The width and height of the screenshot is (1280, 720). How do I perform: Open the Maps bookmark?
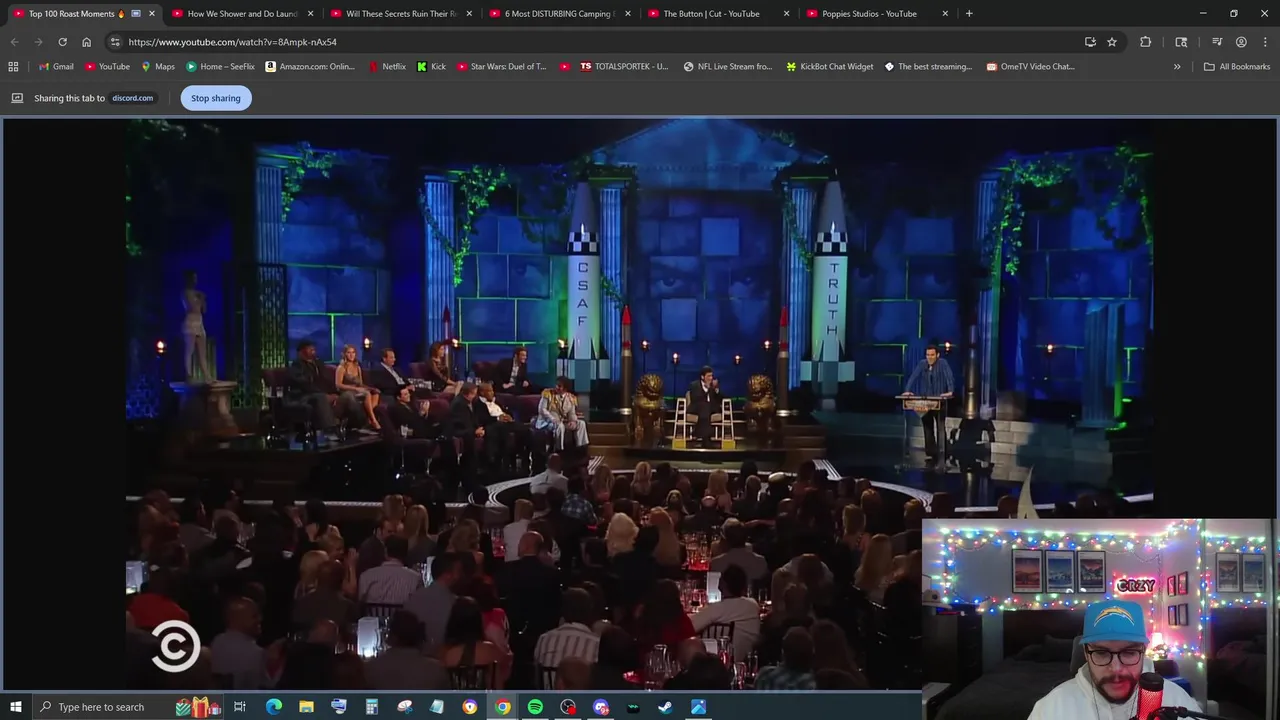158,67
